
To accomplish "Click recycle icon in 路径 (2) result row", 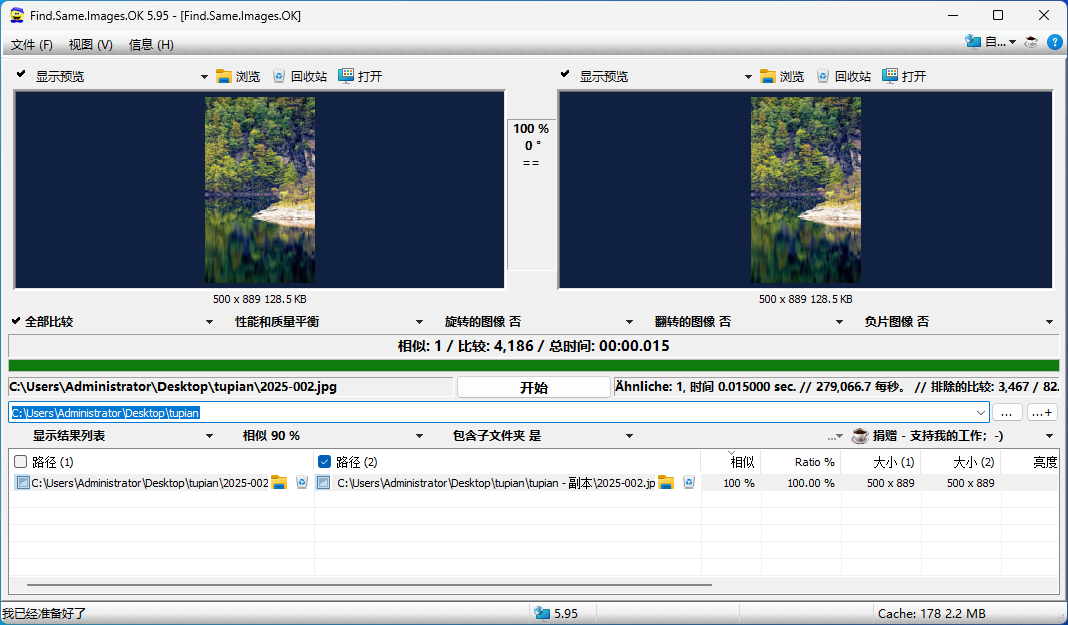I will (x=689, y=483).
